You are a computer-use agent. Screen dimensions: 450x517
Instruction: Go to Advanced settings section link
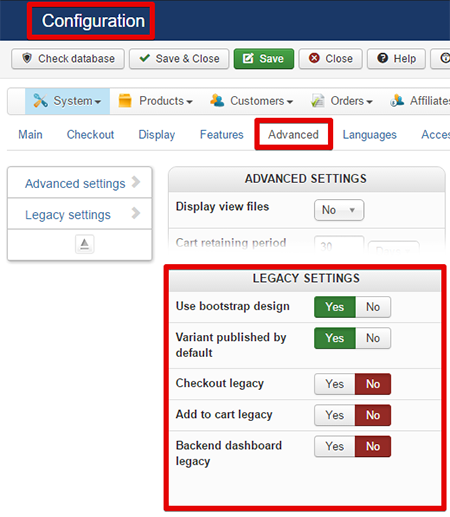[80, 183]
